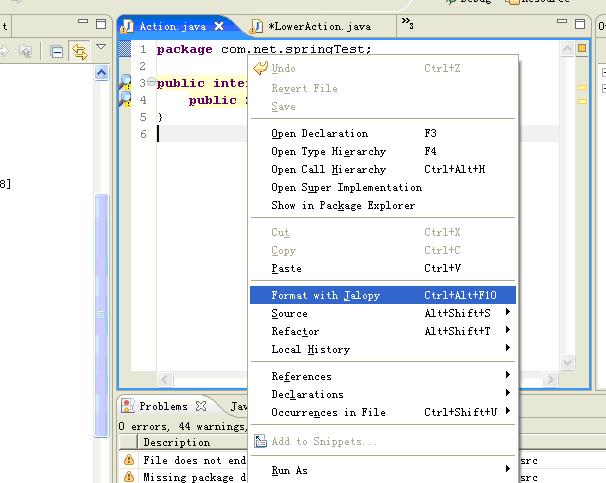Click the 'Up' navigation icon in left panel
The image size is (606, 483).
pos(26,51)
